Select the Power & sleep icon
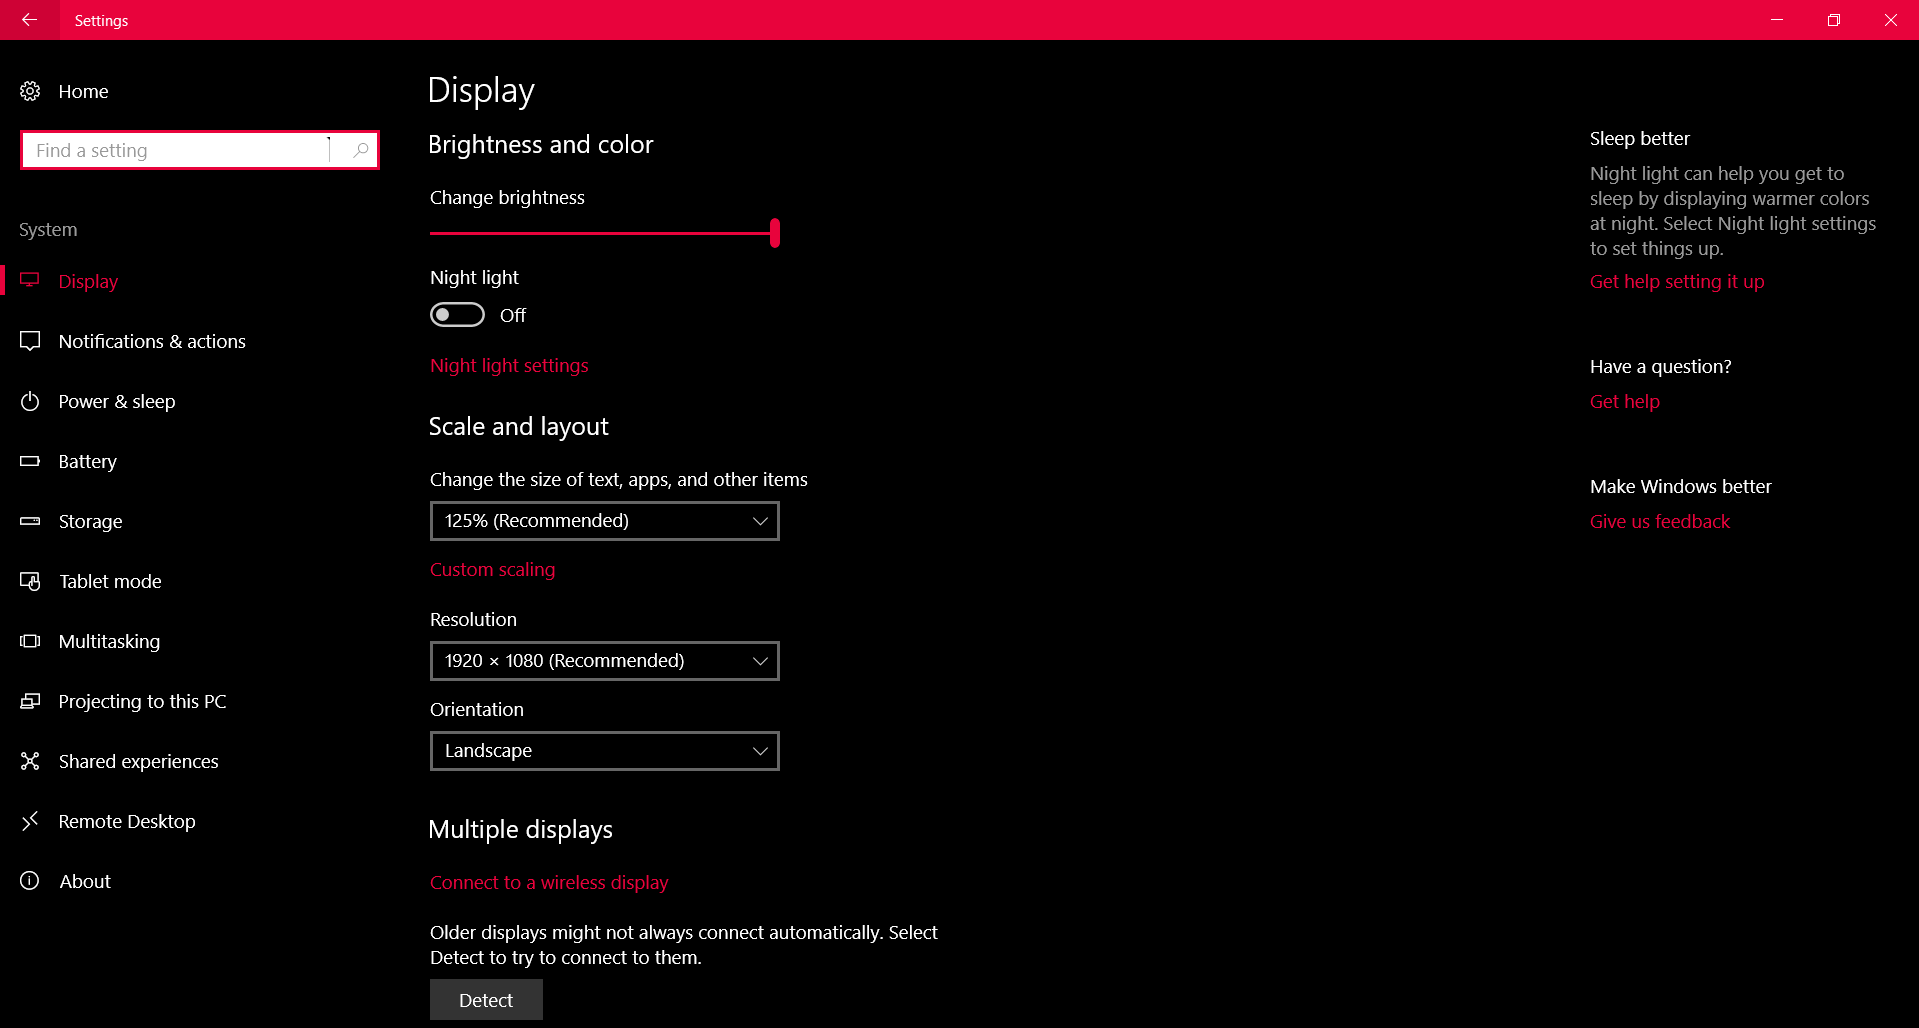1919x1028 pixels. tap(30, 401)
